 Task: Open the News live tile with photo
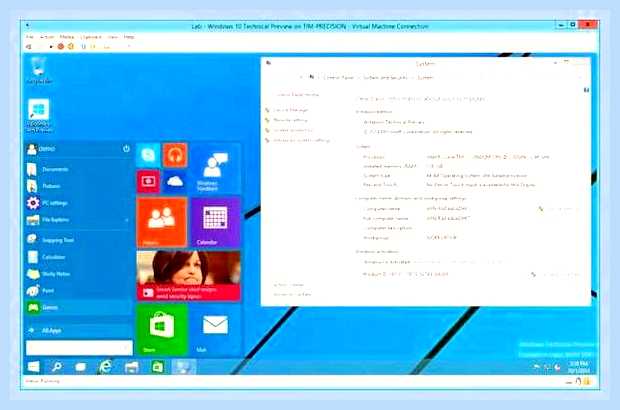[x=189, y=276]
